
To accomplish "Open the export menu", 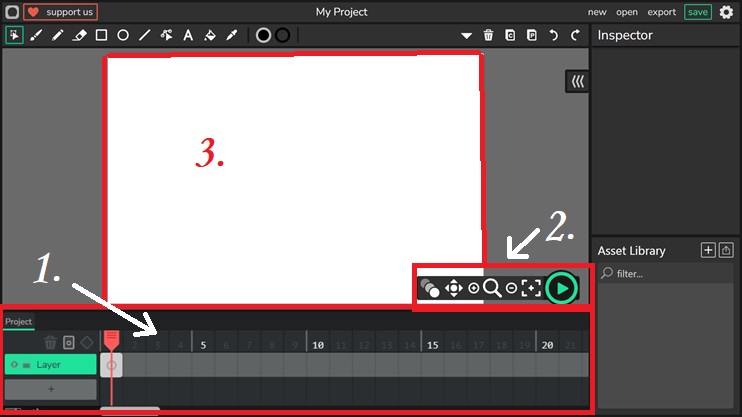I will click(x=661, y=12).
